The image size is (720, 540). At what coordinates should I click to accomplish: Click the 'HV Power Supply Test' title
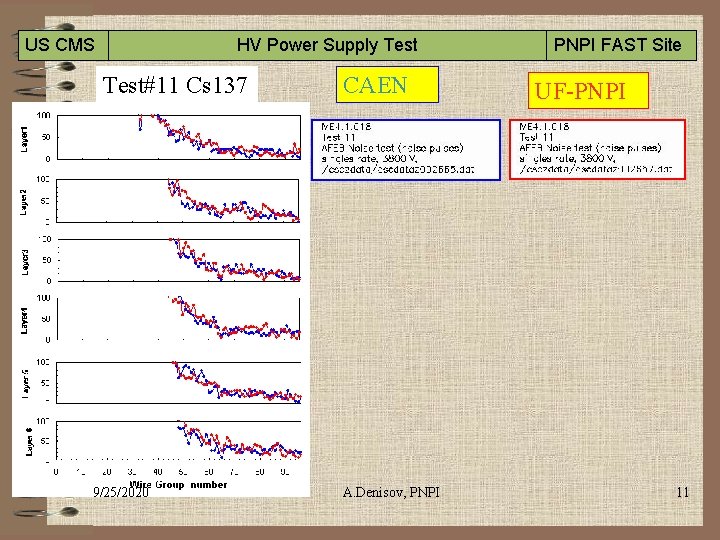coord(327,45)
